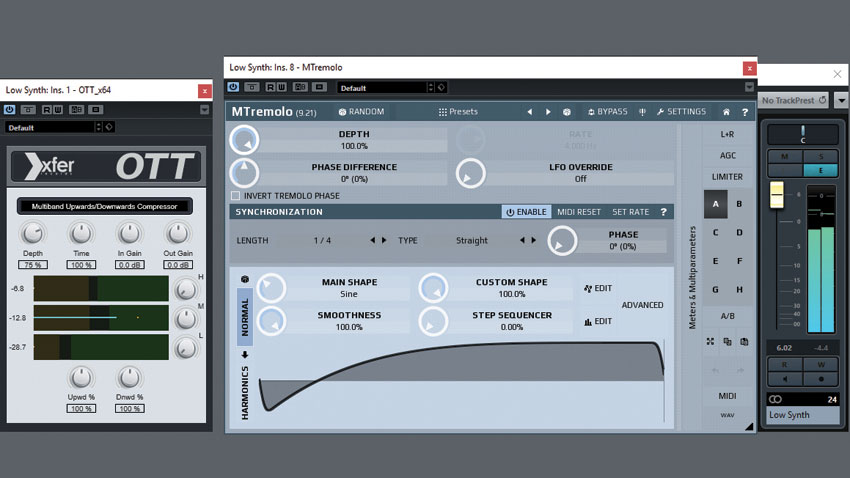Click OTT Depth knob

33,234
